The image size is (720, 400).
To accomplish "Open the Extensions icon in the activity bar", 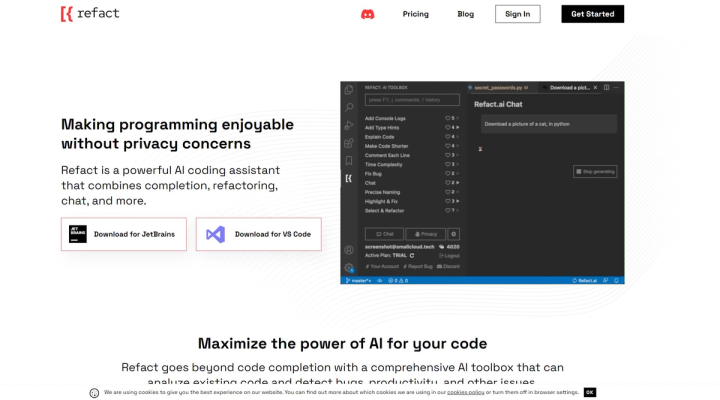I will coord(349,143).
